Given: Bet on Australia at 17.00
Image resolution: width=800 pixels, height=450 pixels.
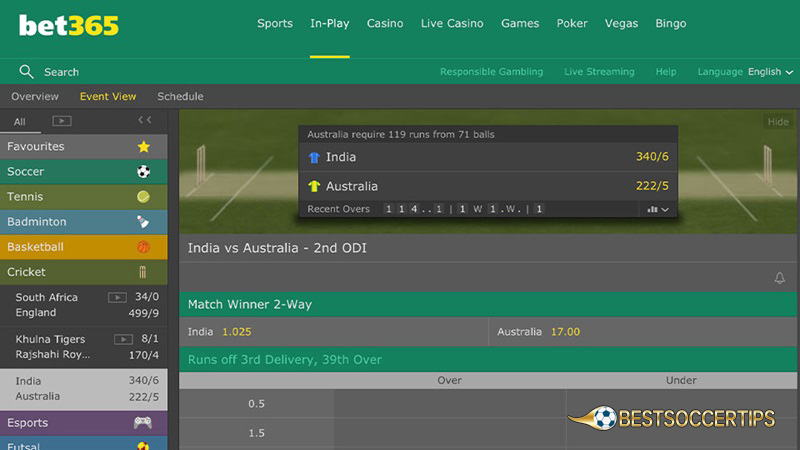Looking at the screenshot, I should 642,332.
